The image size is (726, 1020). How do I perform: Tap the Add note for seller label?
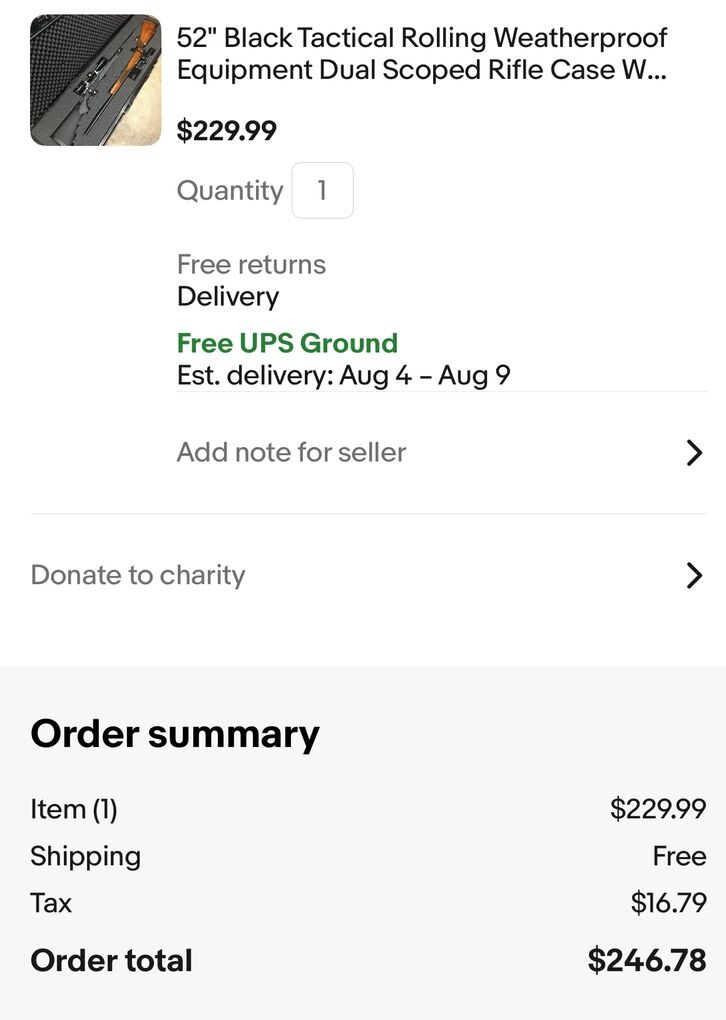pyautogui.click(x=291, y=452)
